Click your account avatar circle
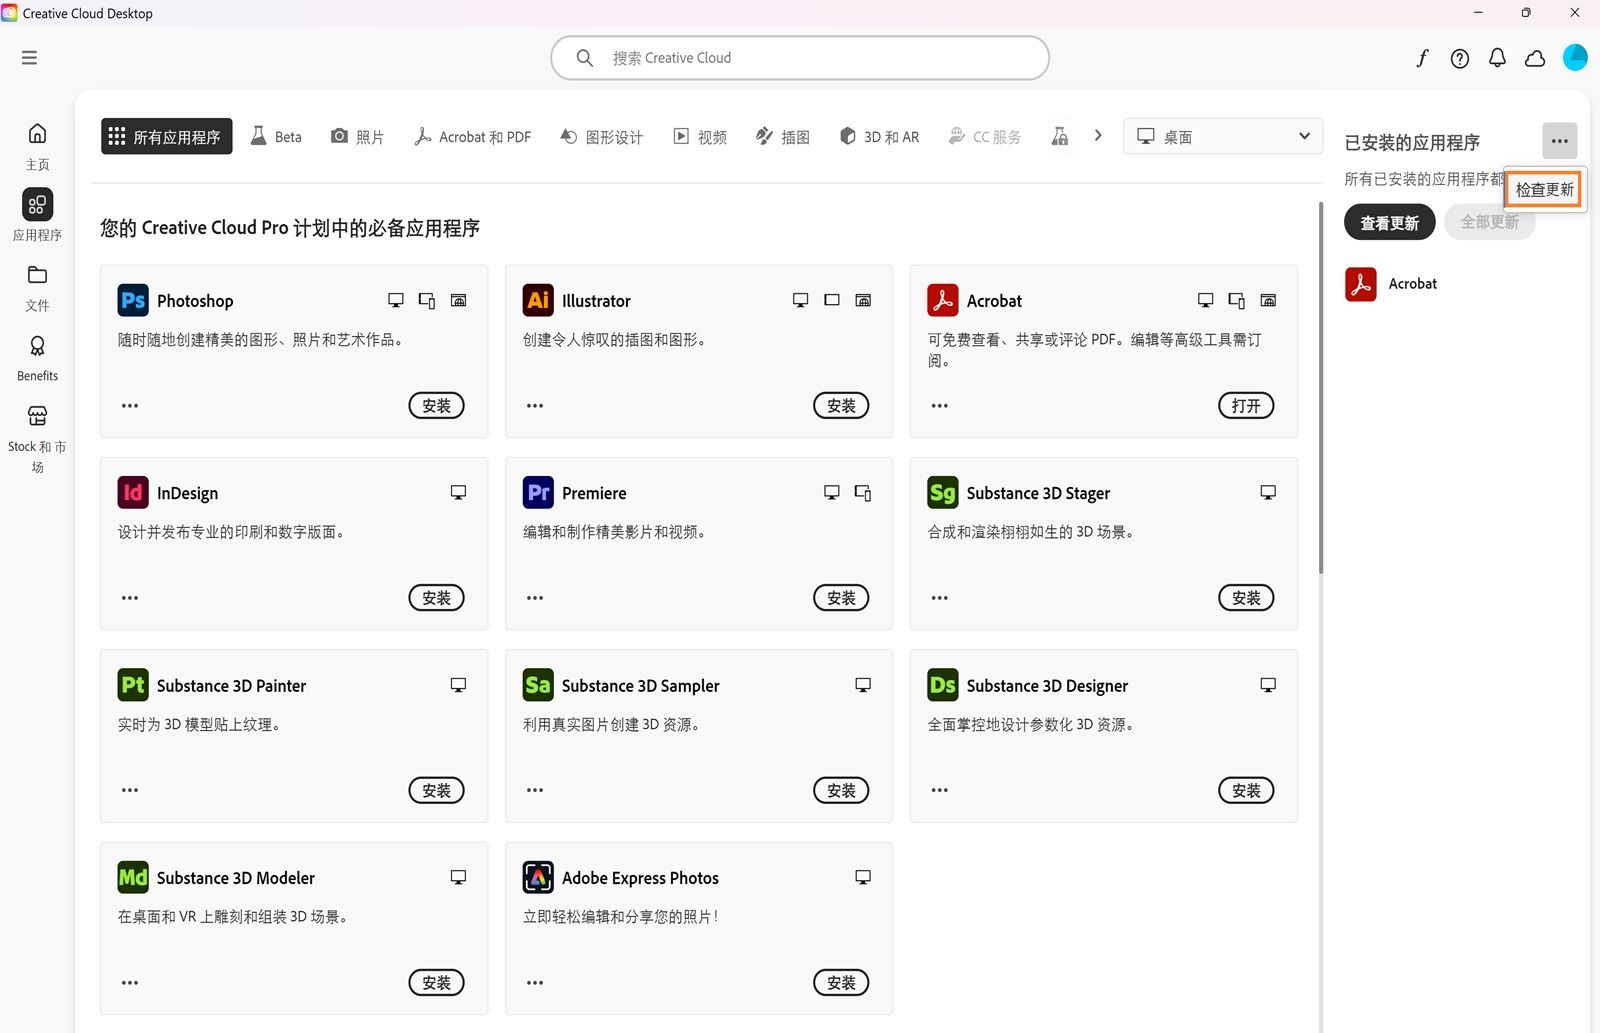The height and width of the screenshot is (1033, 1600). [1575, 58]
